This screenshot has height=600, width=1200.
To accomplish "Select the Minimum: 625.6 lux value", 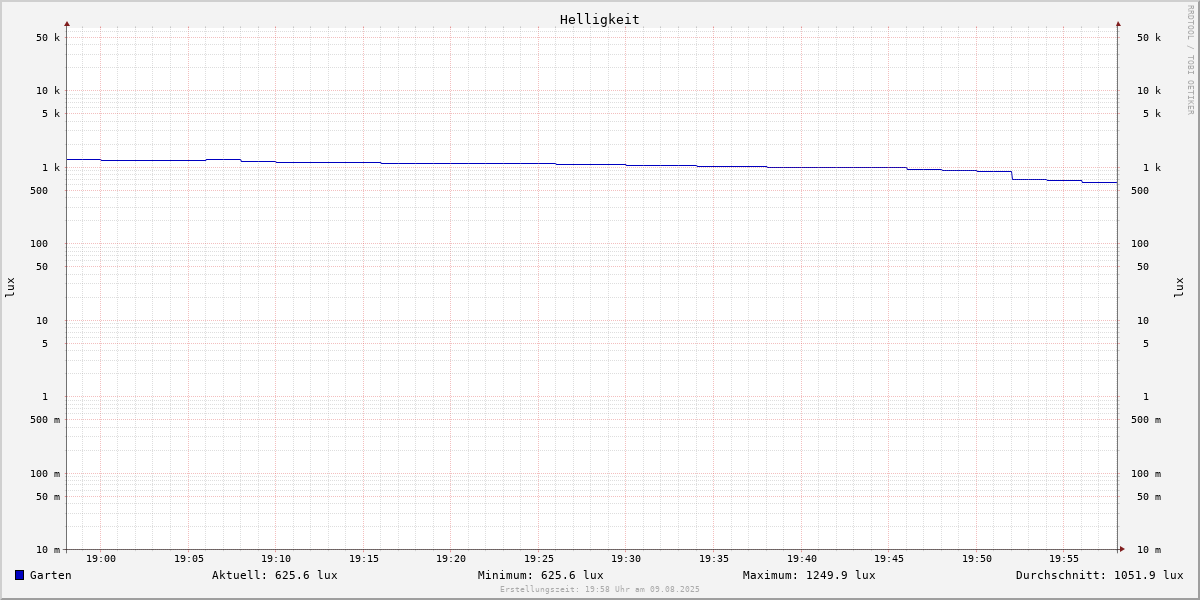I will [541, 575].
